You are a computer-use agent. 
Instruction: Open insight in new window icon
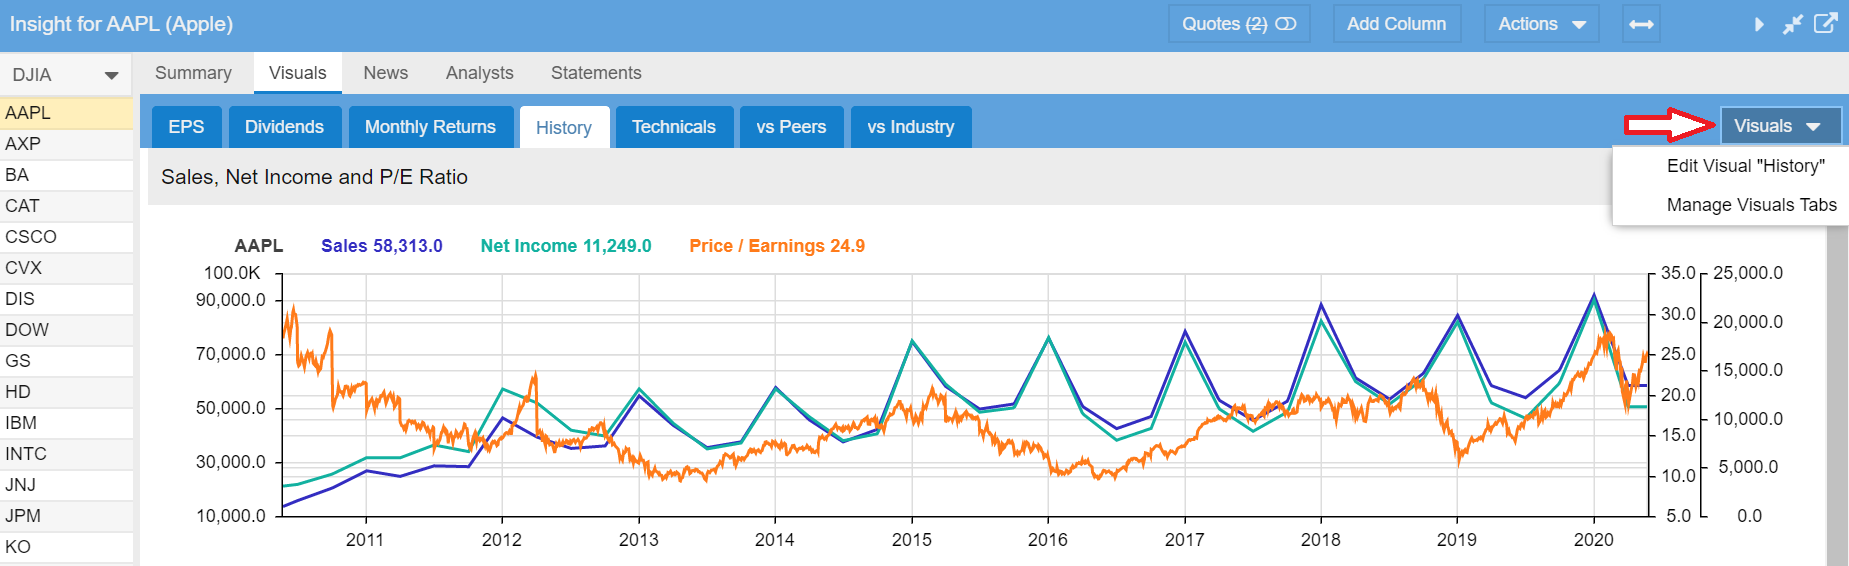point(1825,23)
